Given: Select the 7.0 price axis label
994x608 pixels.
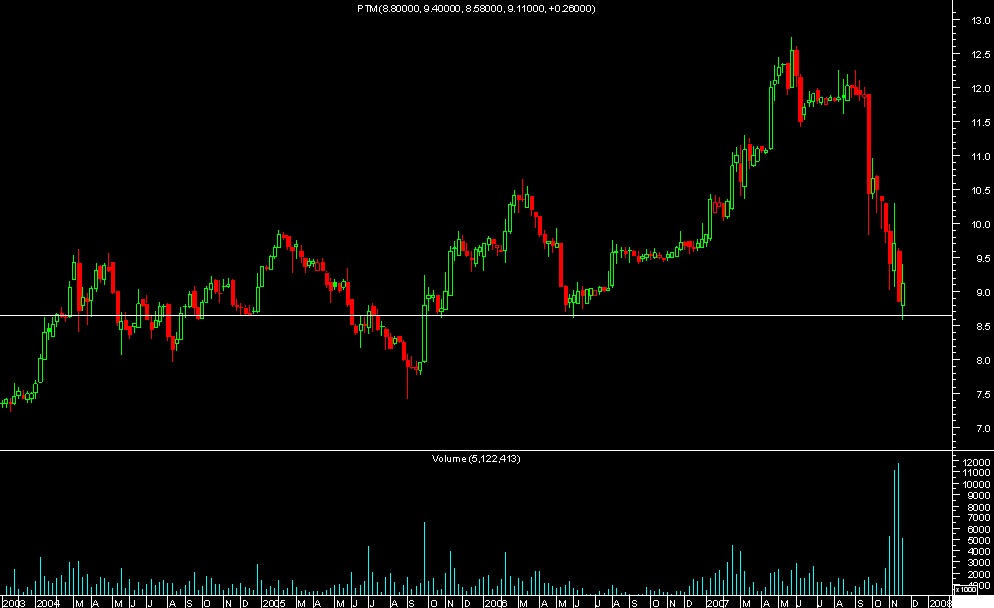Looking at the screenshot, I should click(x=983, y=429).
